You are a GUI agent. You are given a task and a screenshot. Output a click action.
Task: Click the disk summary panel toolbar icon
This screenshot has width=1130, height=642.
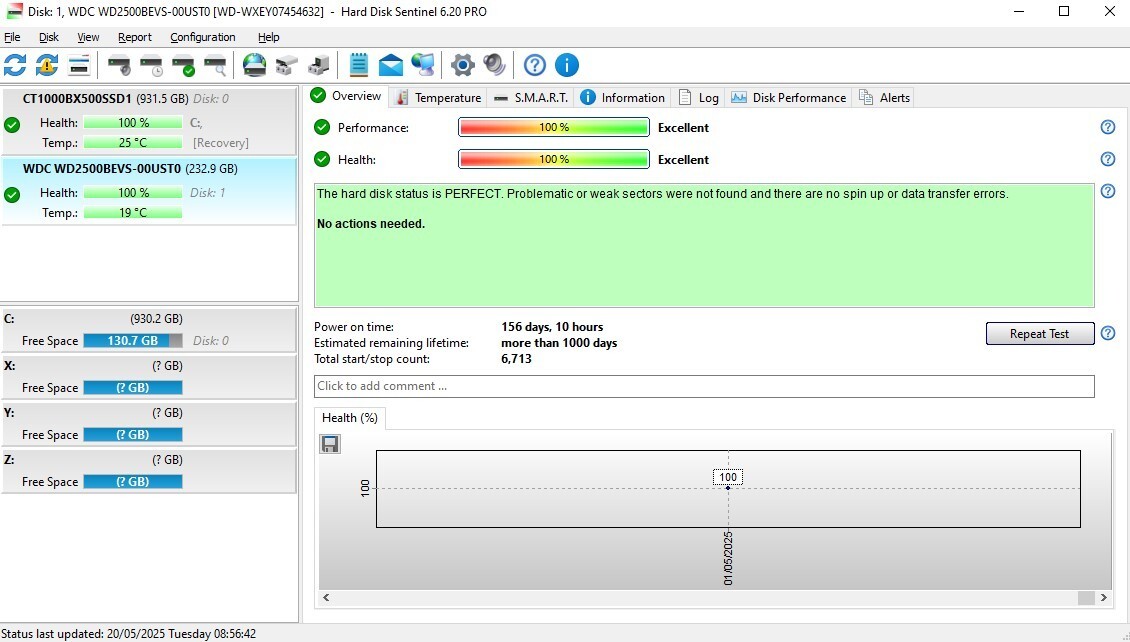pos(79,66)
